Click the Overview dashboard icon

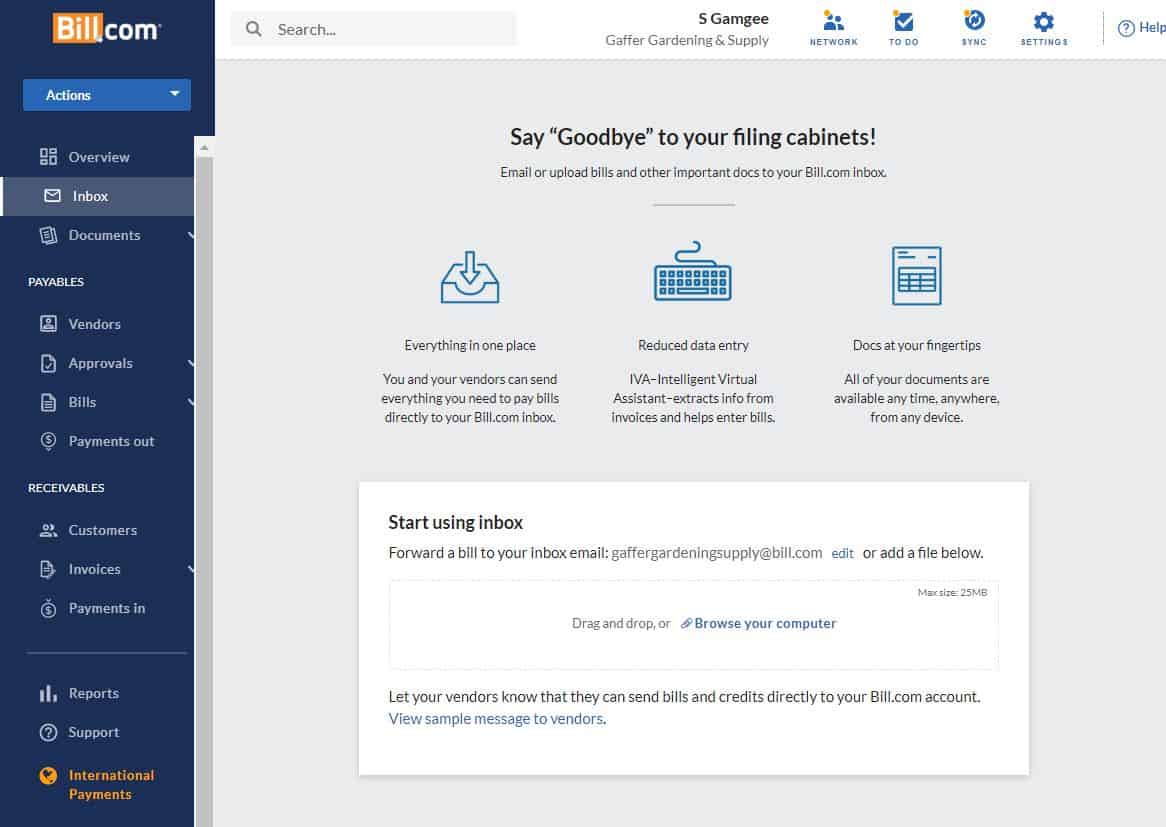tap(48, 157)
